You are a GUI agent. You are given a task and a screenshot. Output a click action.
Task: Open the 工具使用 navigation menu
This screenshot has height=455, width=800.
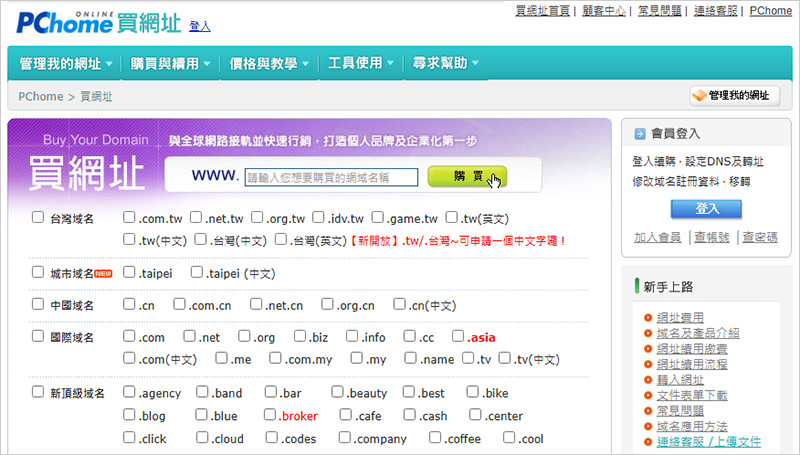tap(359, 64)
